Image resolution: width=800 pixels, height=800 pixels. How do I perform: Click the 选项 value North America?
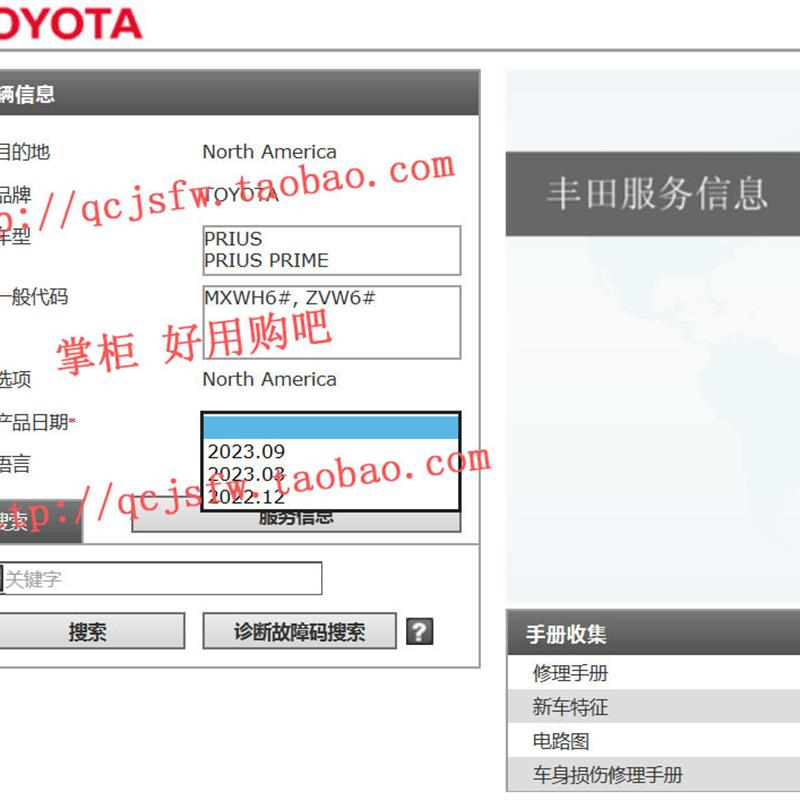[269, 379]
